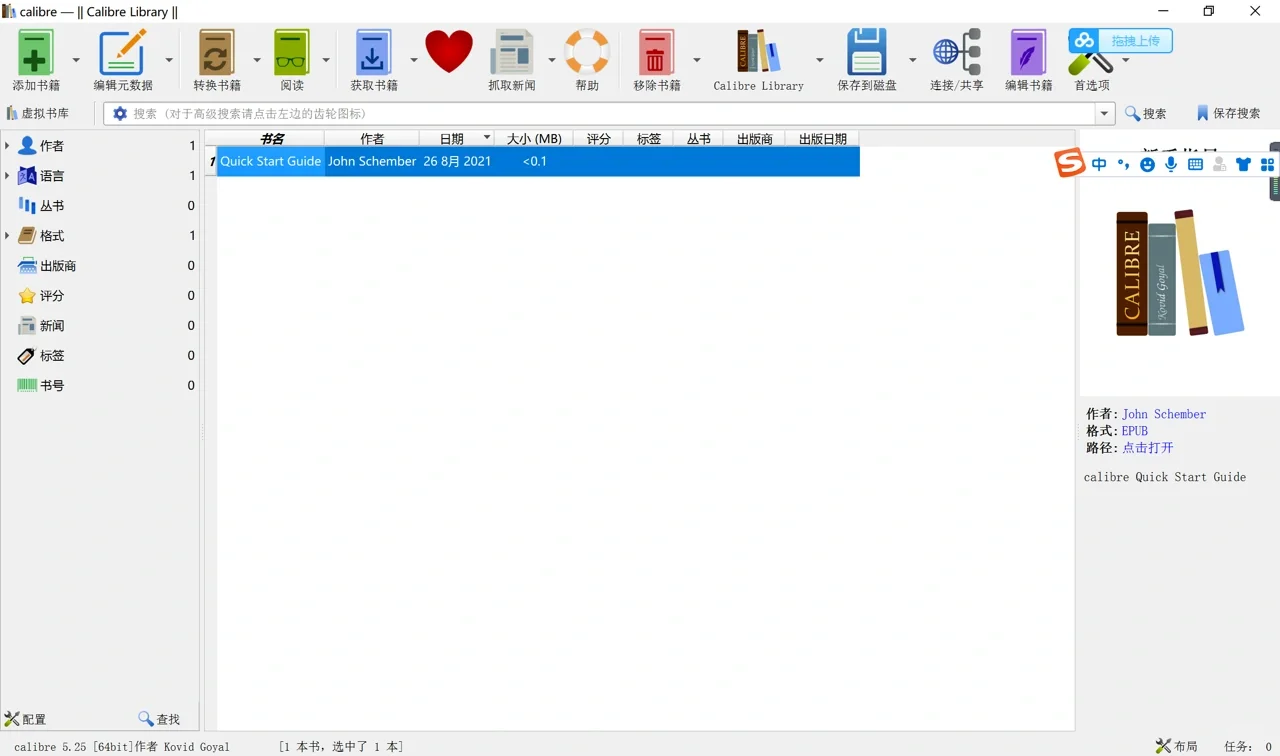Toggle the Sogou punctuation mode icon

click(x=1123, y=164)
